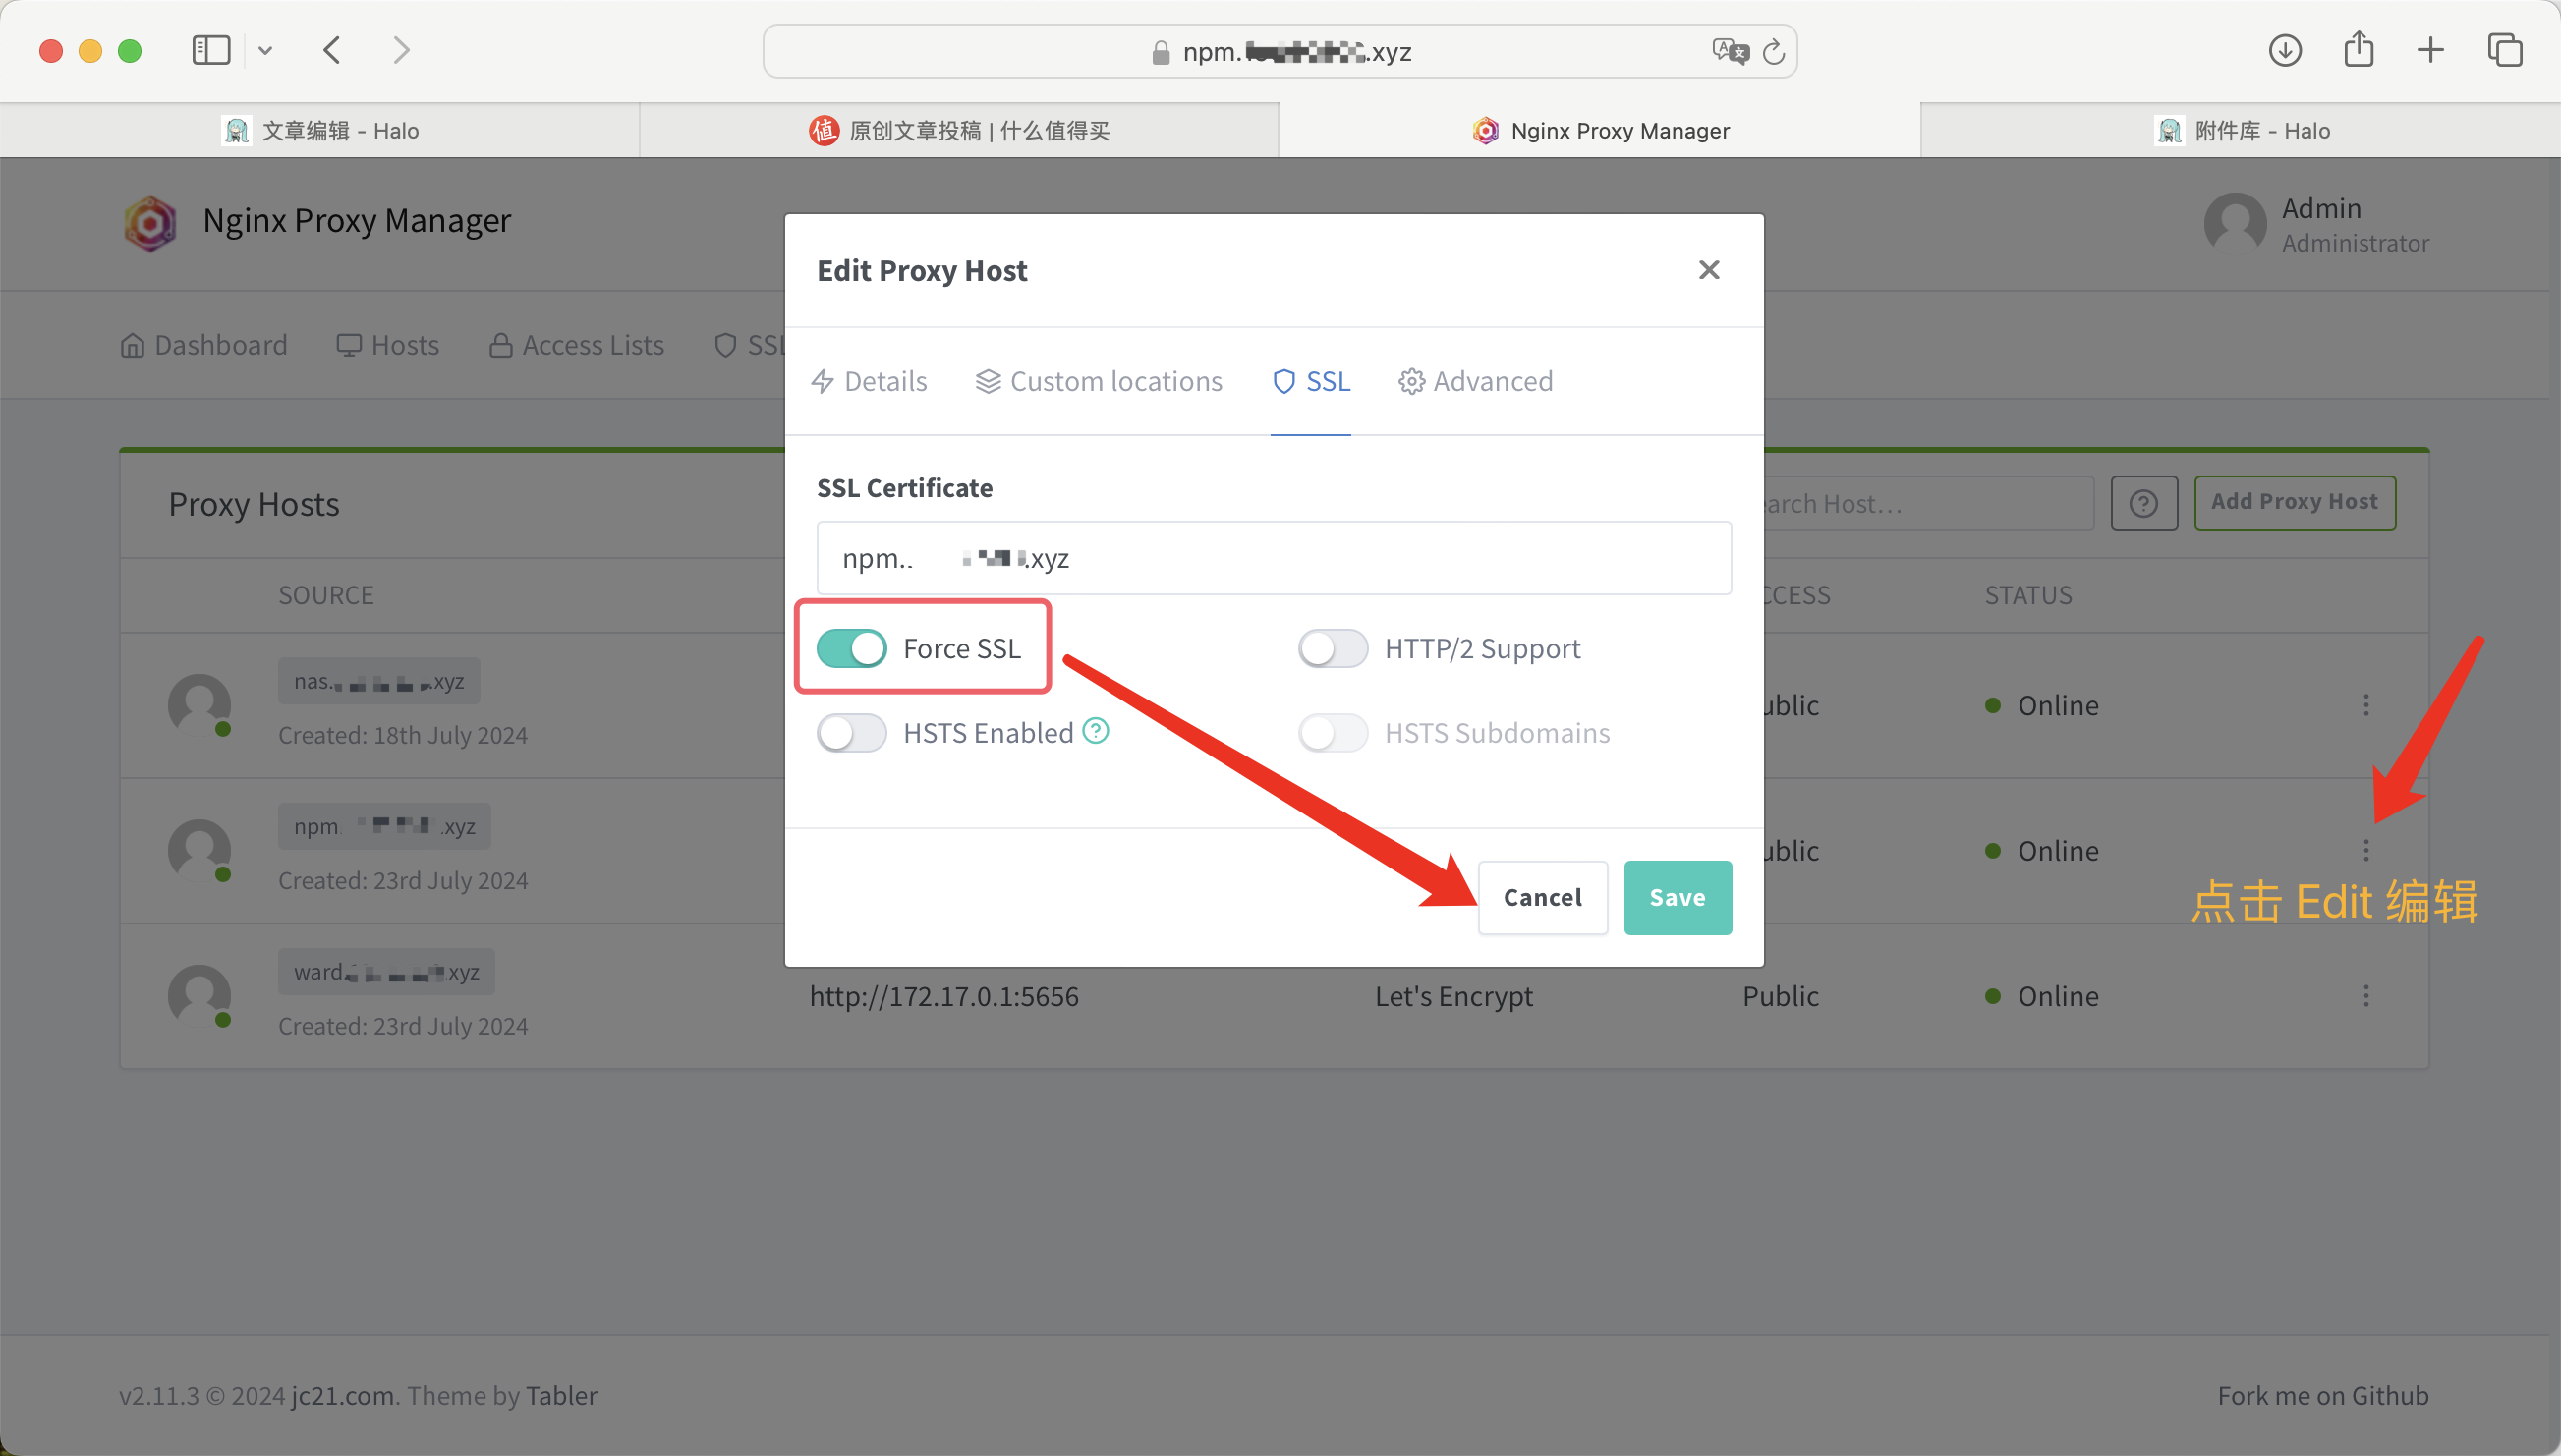Click the Admin avatar image
This screenshot has height=1456, width=2561.
(2234, 224)
